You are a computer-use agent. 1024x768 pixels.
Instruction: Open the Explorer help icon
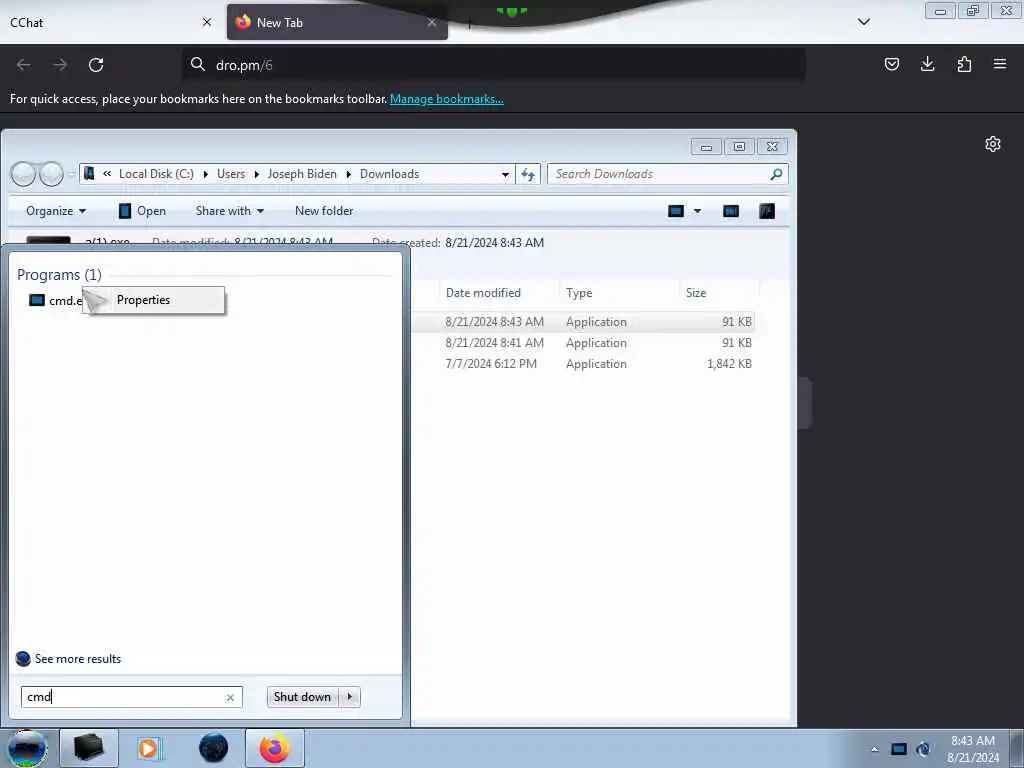tap(767, 211)
